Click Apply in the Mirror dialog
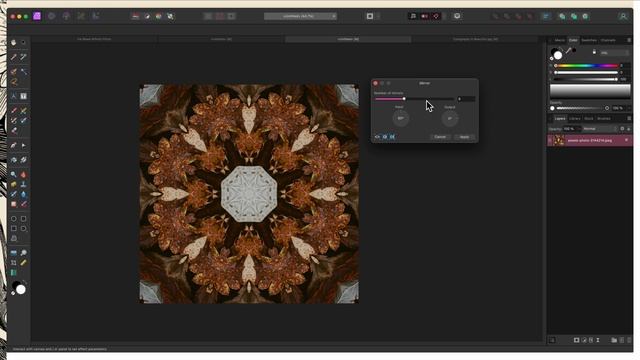640x360 pixels. (x=464, y=137)
